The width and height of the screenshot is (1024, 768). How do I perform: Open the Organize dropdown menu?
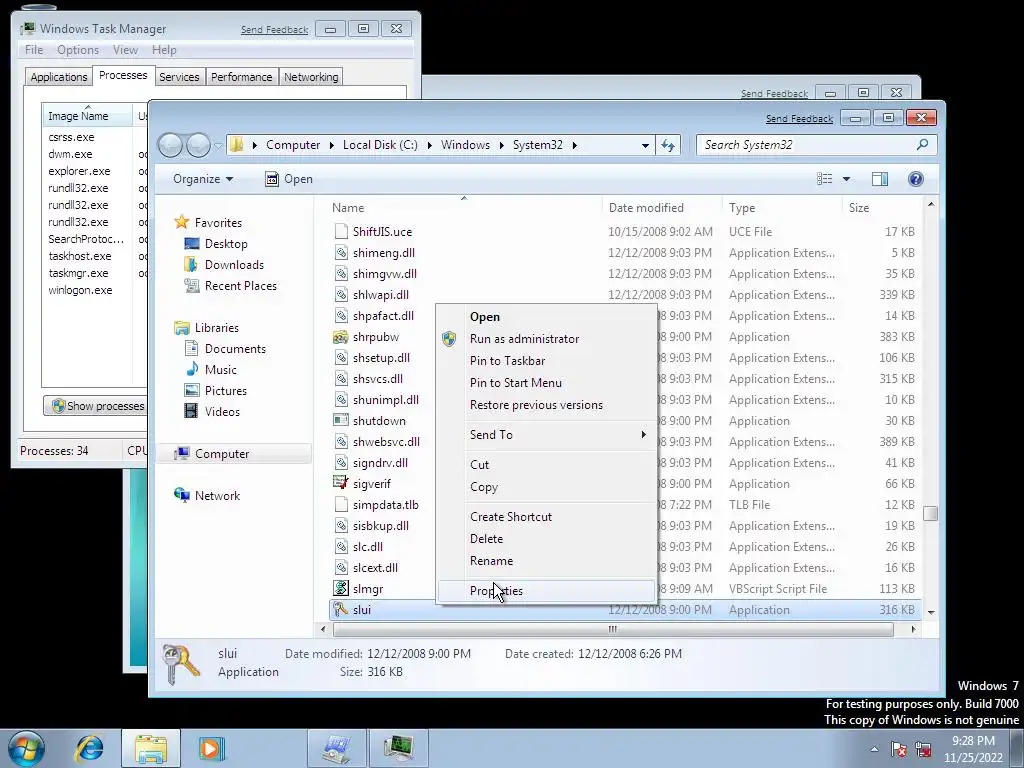point(202,179)
